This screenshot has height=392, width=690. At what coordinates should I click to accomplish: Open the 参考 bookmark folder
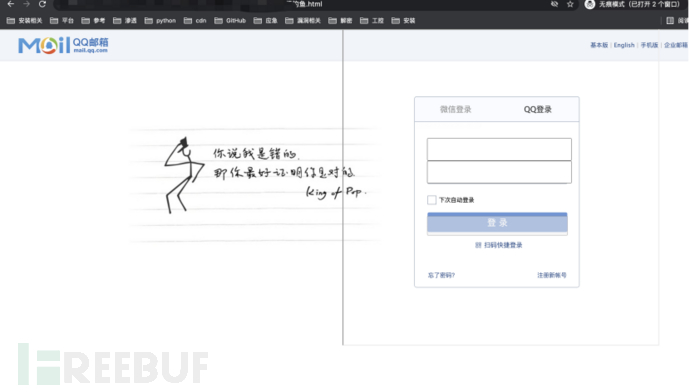(x=93, y=20)
